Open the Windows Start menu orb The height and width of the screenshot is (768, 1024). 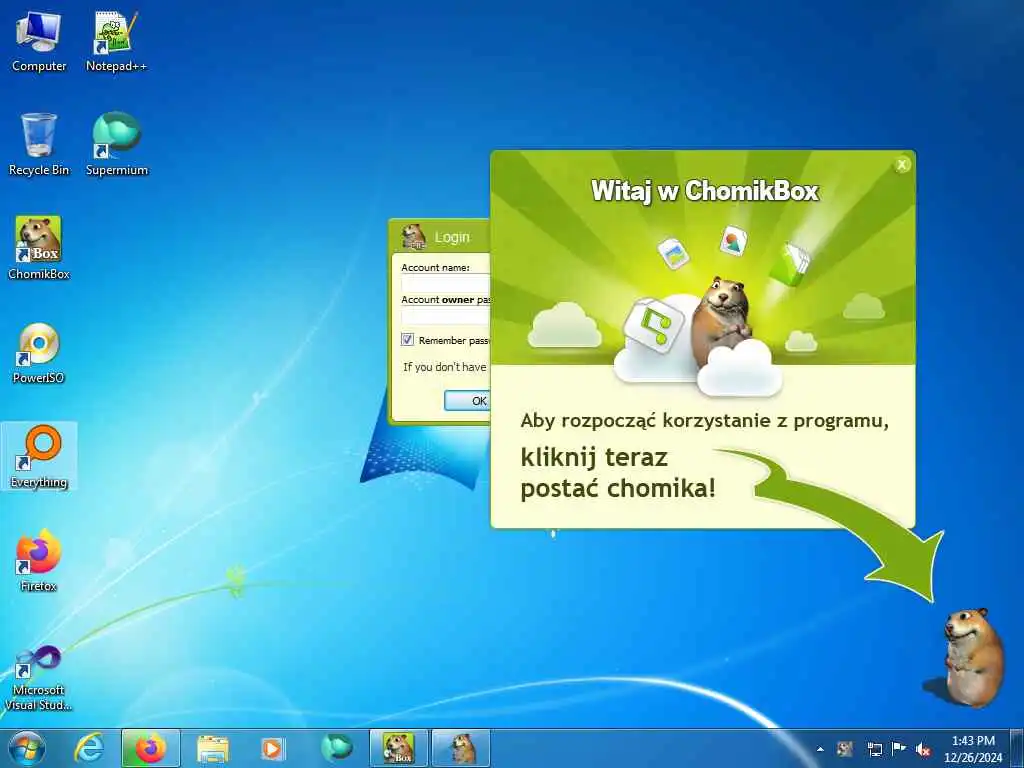click(x=26, y=749)
